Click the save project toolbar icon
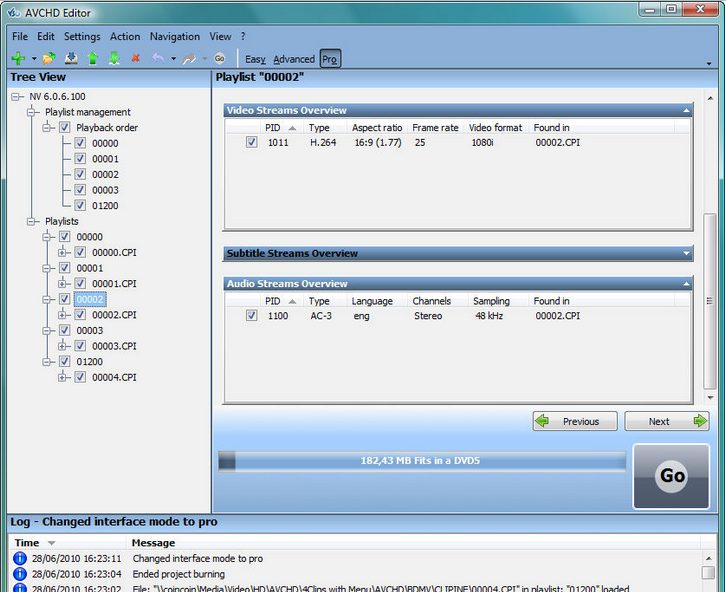 point(70,59)
